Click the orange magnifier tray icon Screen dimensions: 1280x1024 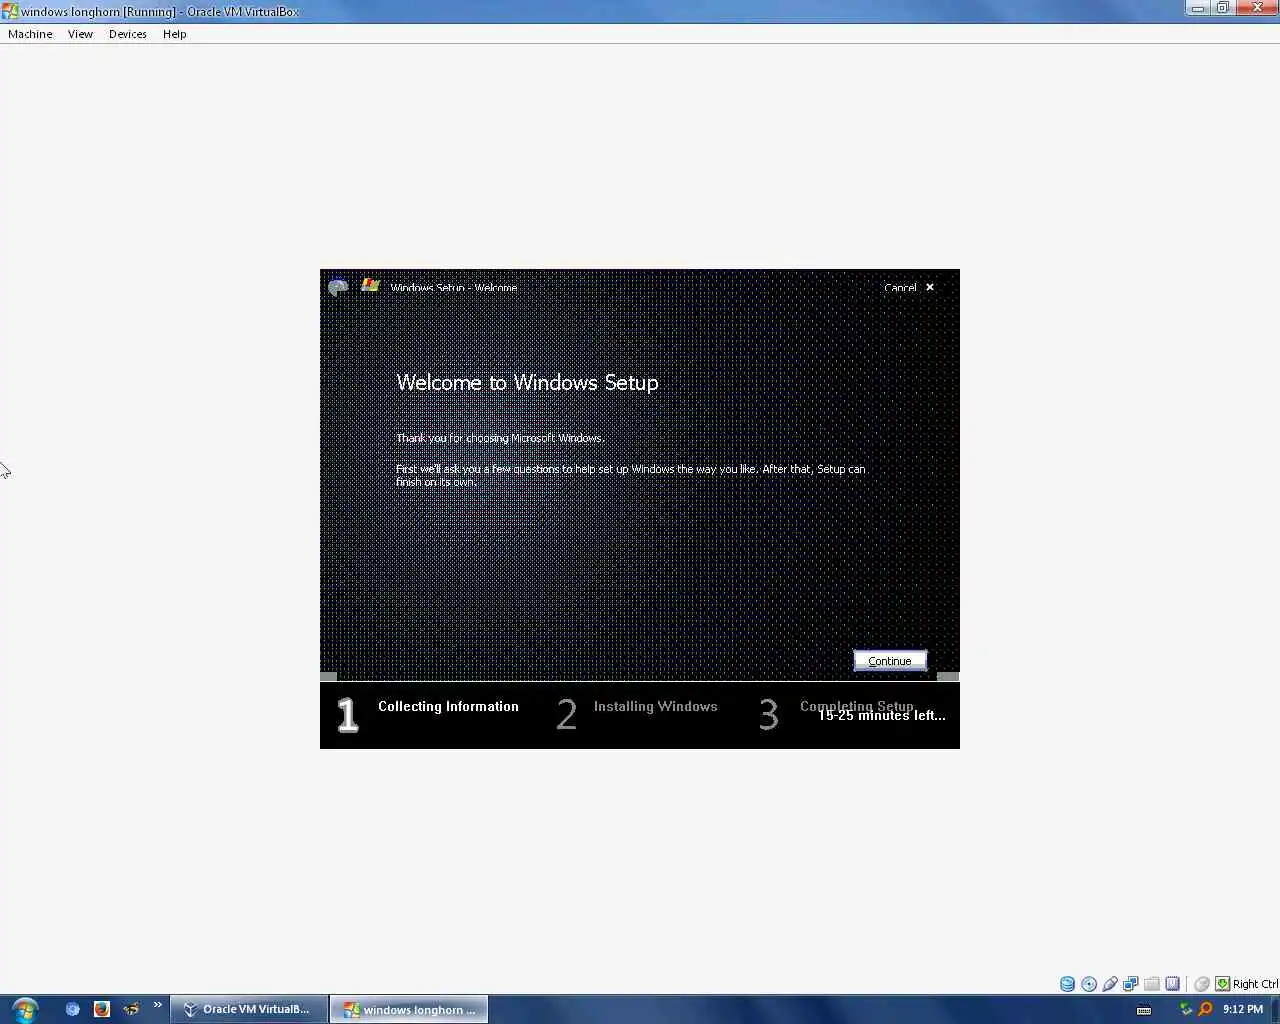click(1205, 1009)
